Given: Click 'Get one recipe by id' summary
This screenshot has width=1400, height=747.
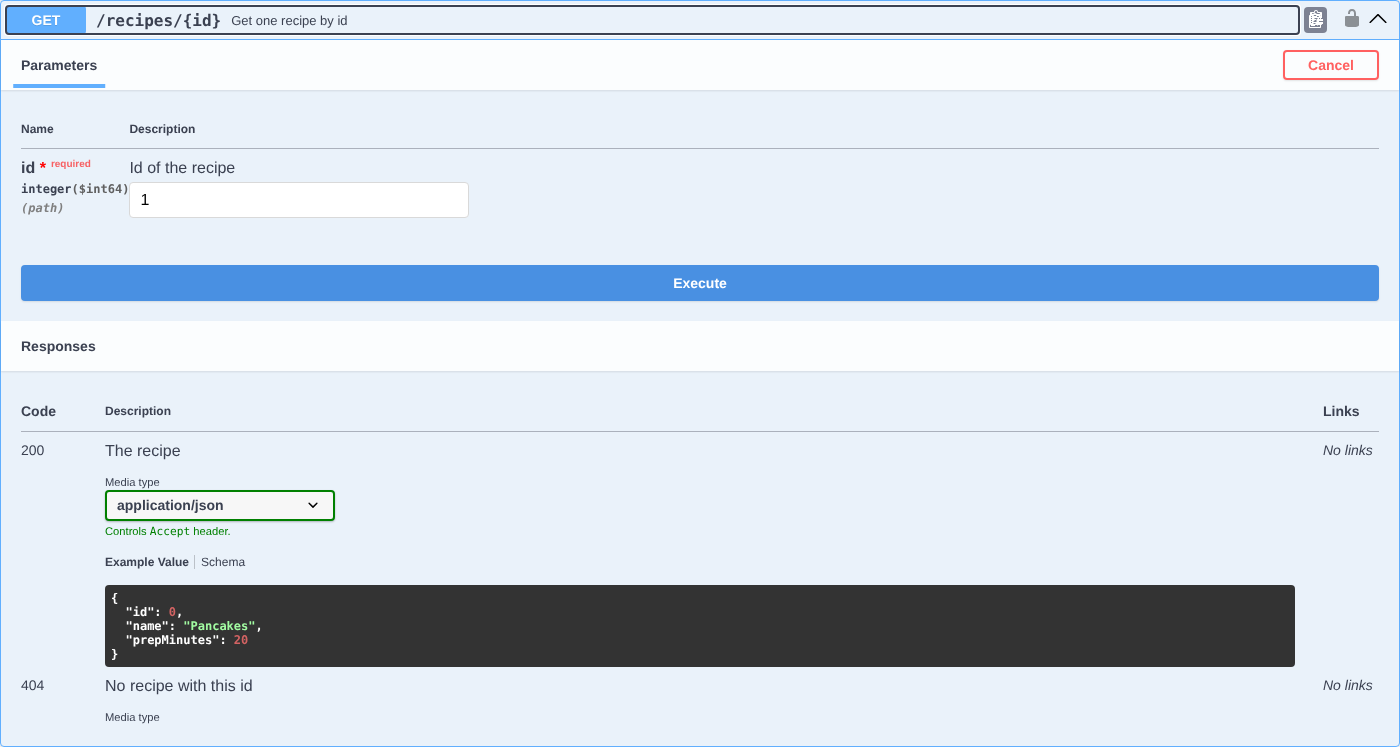Looking at the screenshot, I should 289,20.
